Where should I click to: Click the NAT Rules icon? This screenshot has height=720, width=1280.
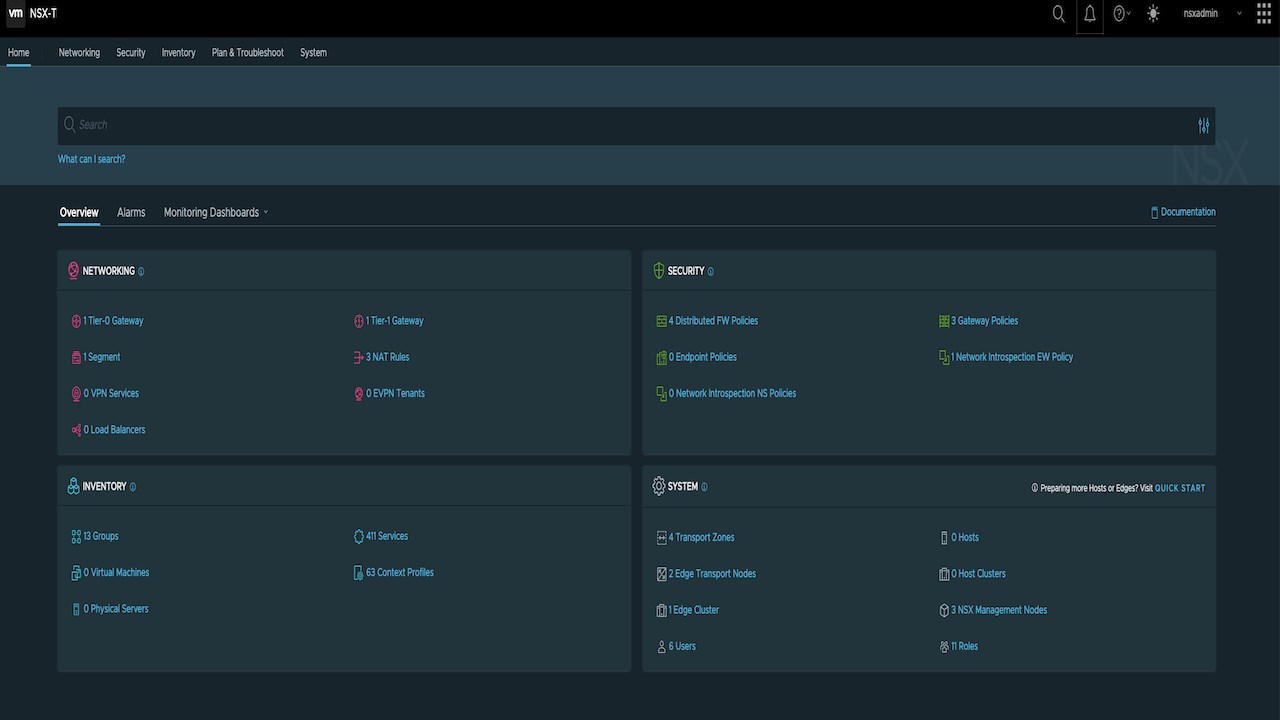click(359, 357)
